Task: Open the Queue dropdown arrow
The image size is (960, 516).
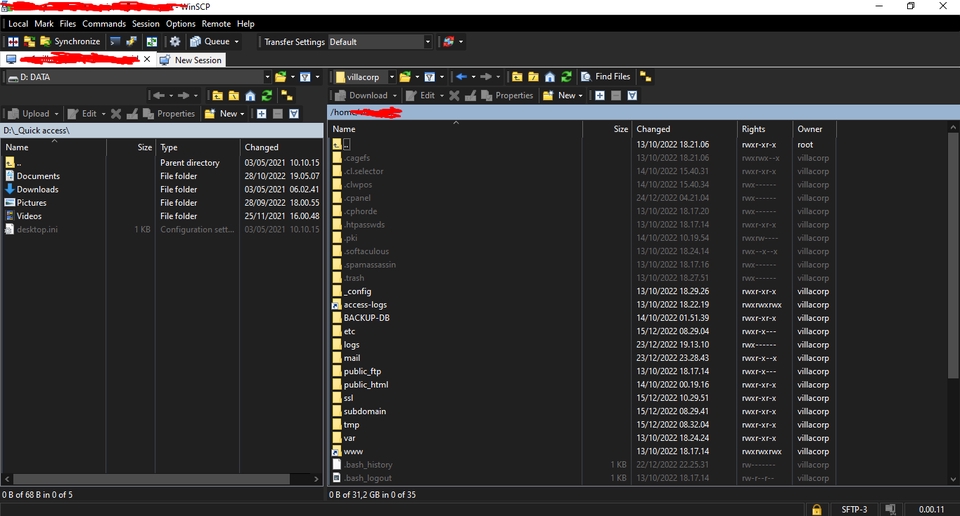Action: coord(237,42)
